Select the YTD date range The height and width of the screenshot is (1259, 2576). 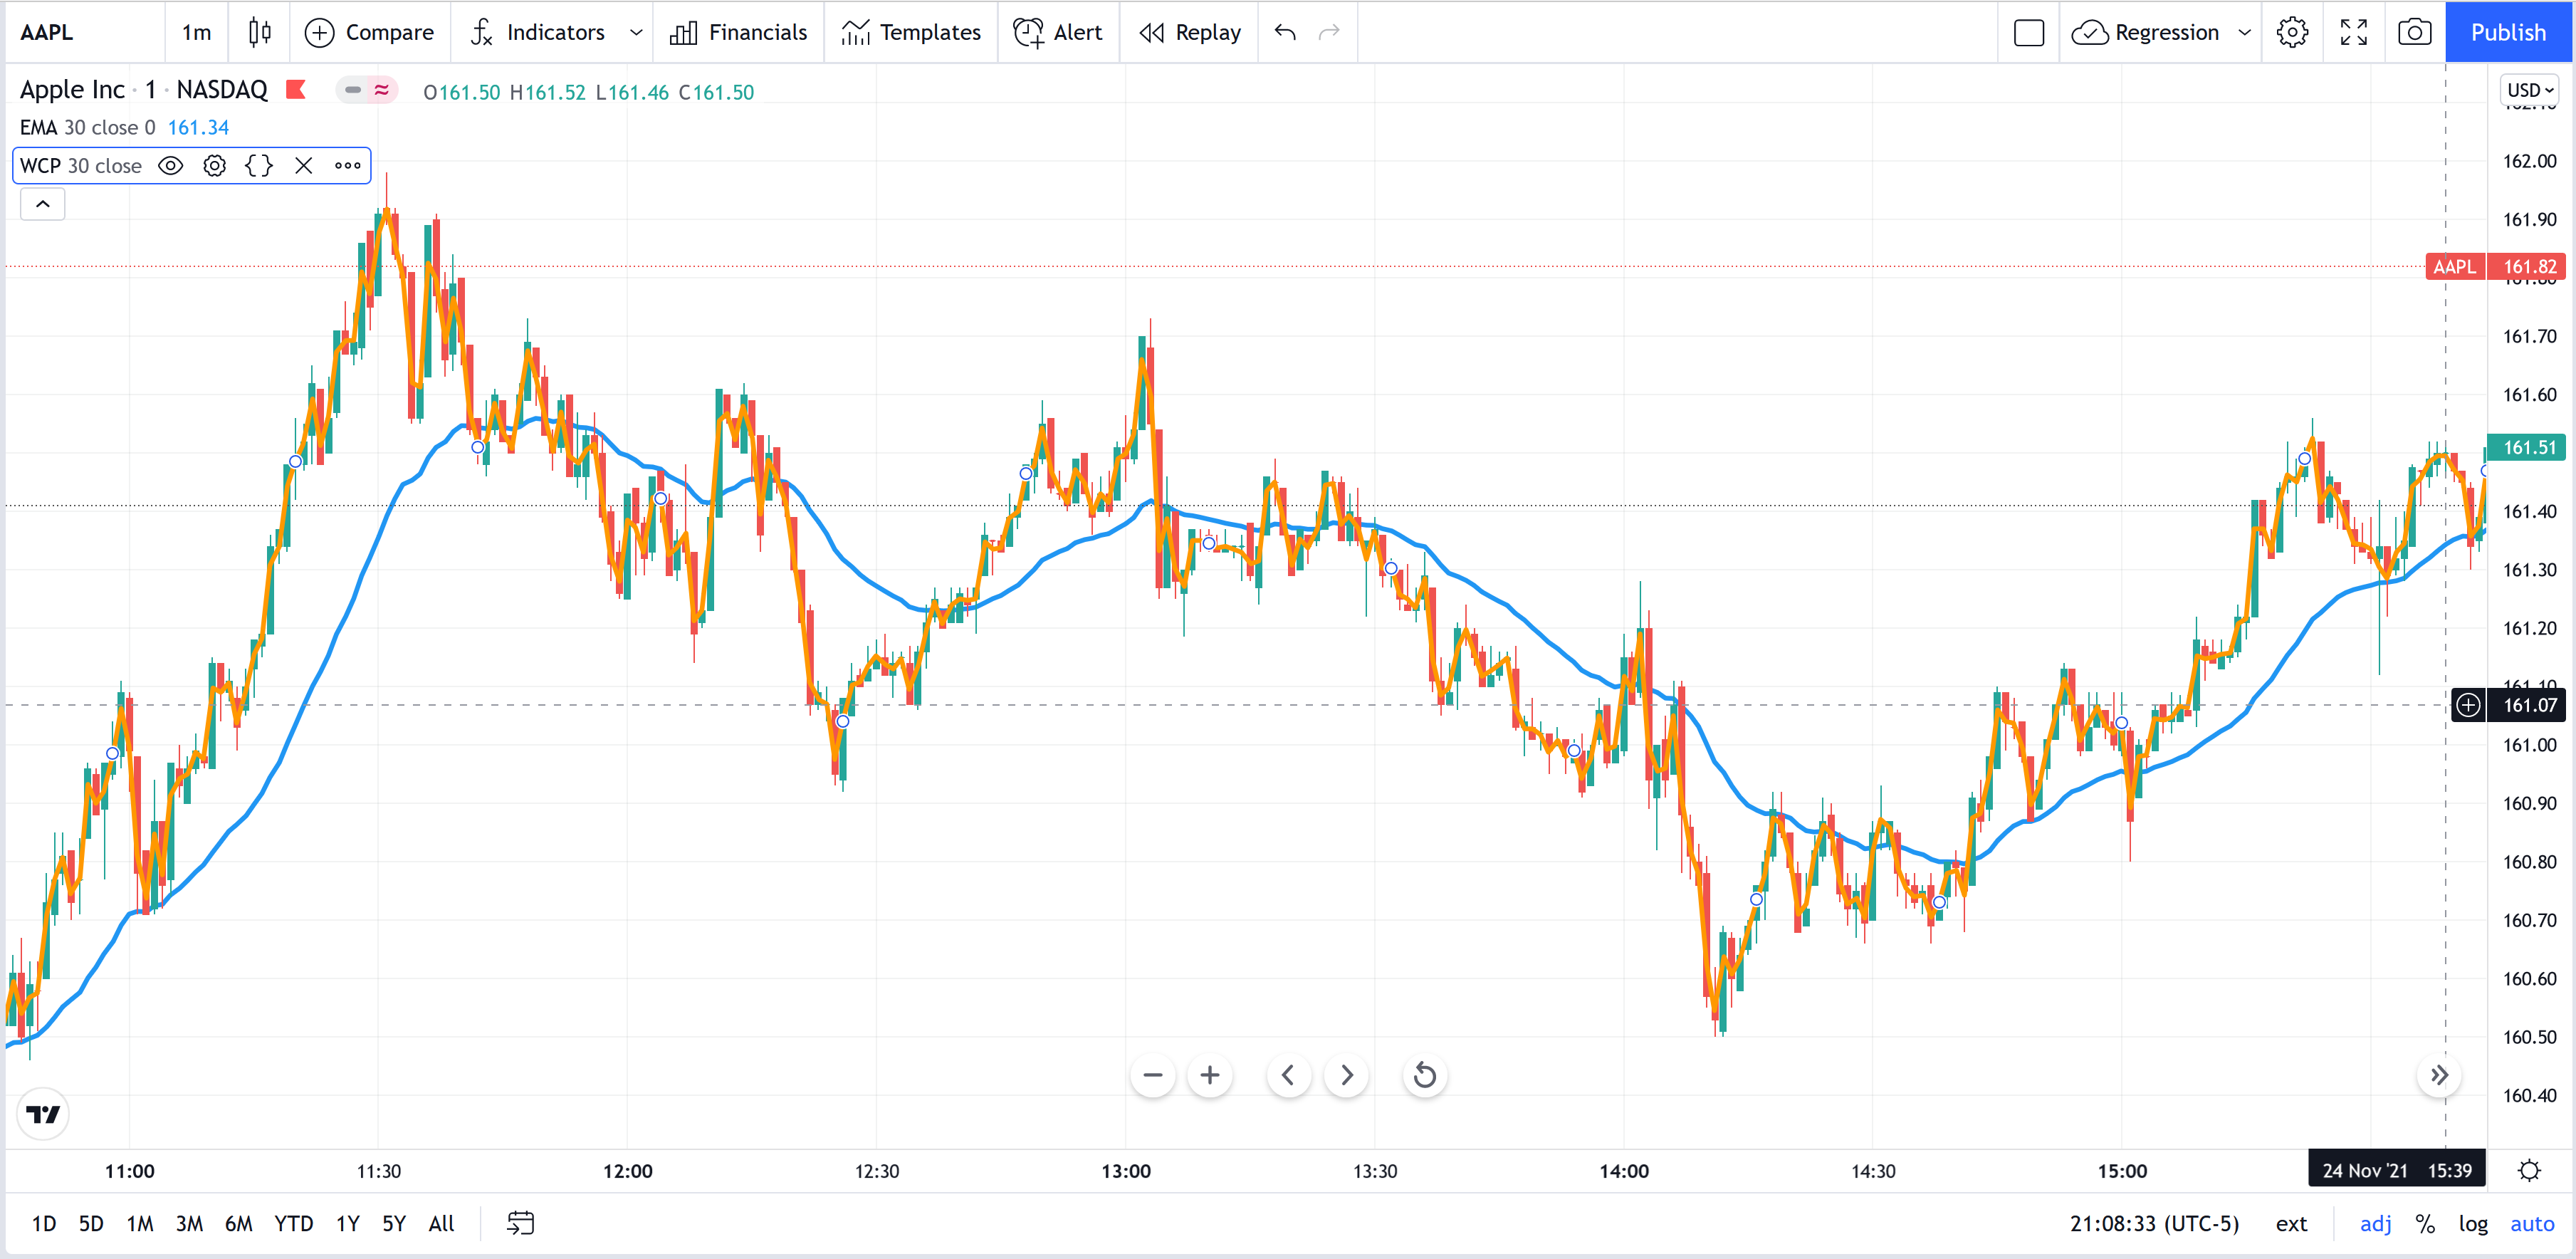[x=294, y=1224]
